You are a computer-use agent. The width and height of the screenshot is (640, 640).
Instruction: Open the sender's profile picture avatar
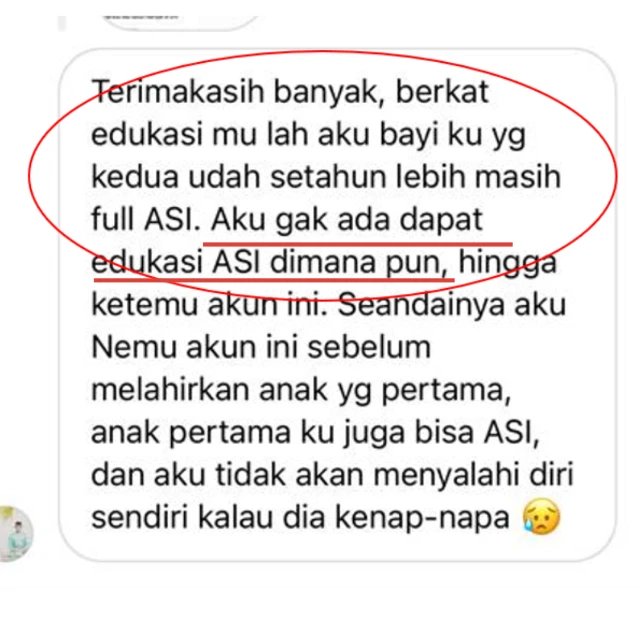(x=15, y=533)
